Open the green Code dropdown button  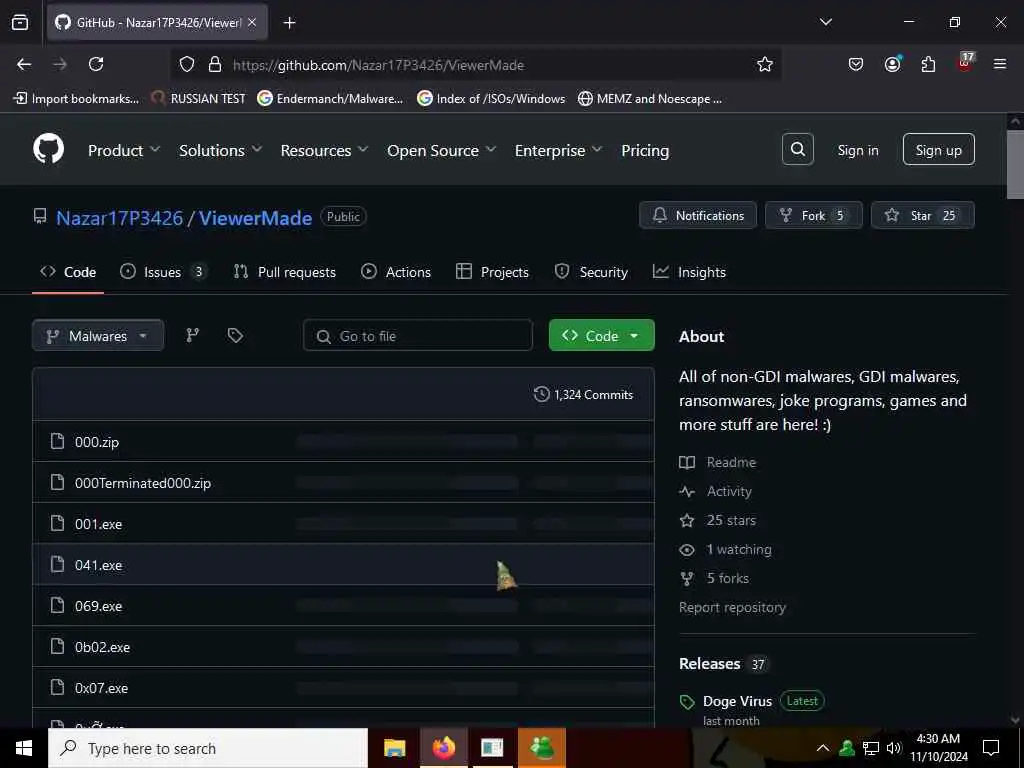(601, 336)
